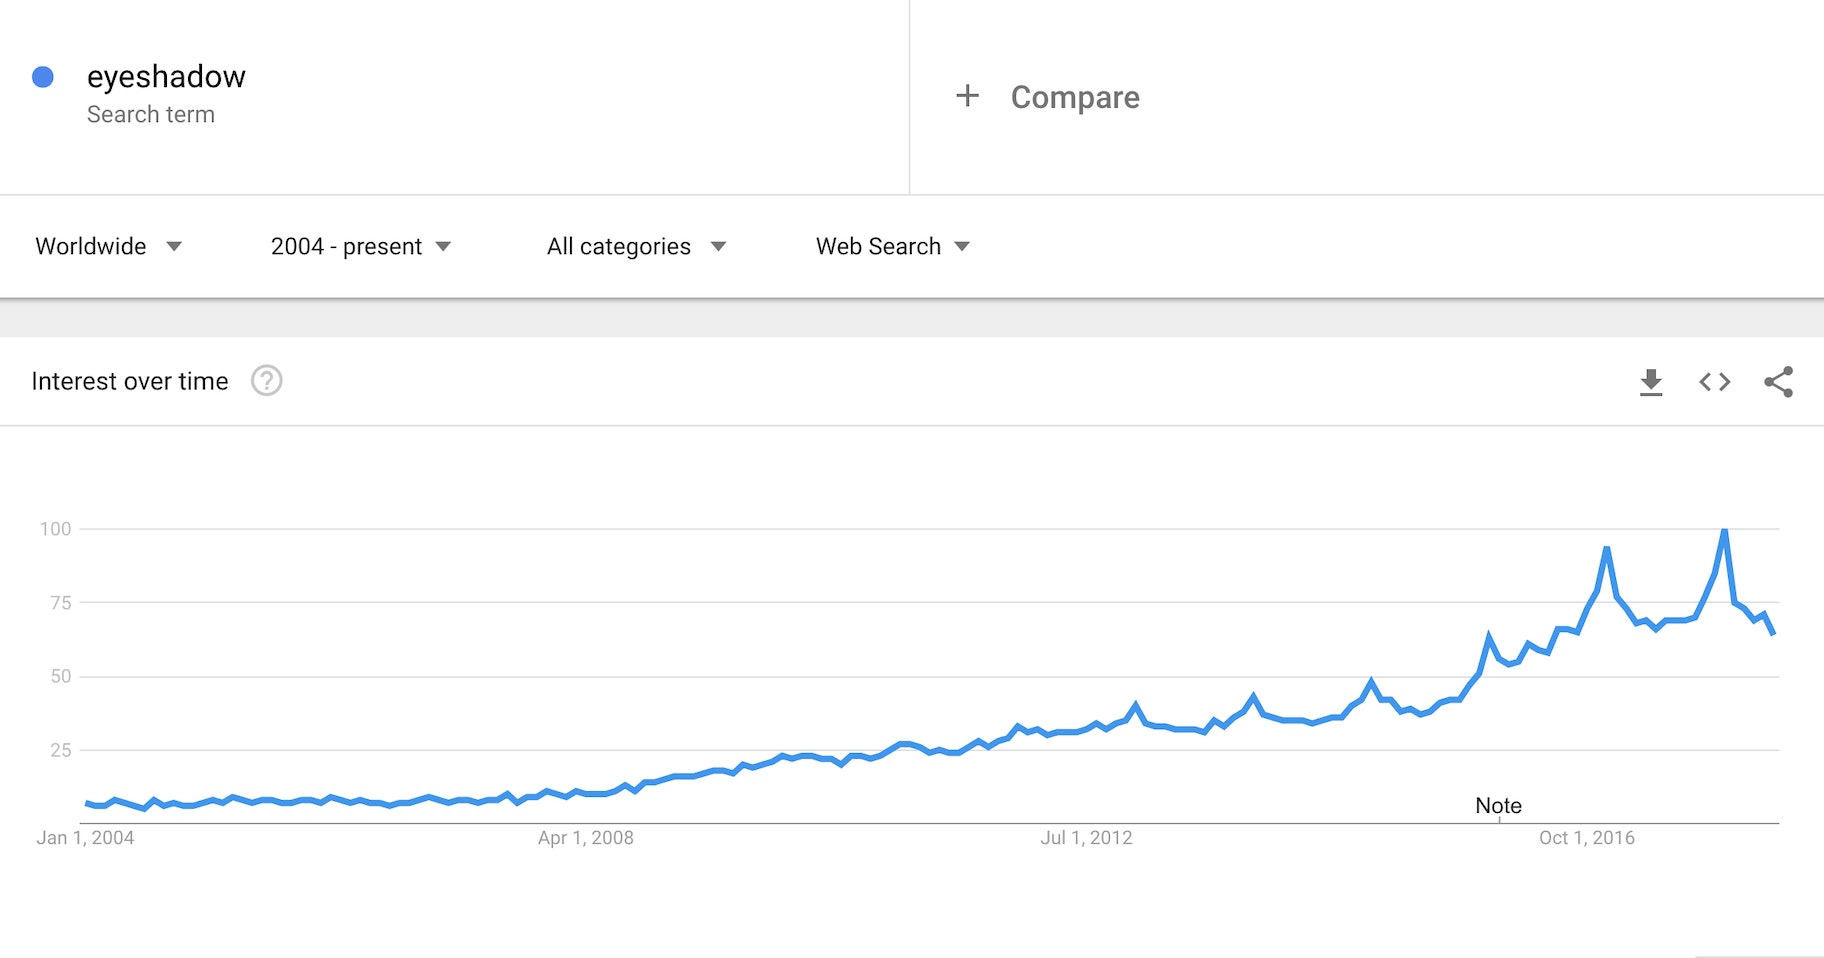Screen dimensions: 1824x958
Task: Click the blue legend dot beside eyeshadow
Action: point(42,76)
